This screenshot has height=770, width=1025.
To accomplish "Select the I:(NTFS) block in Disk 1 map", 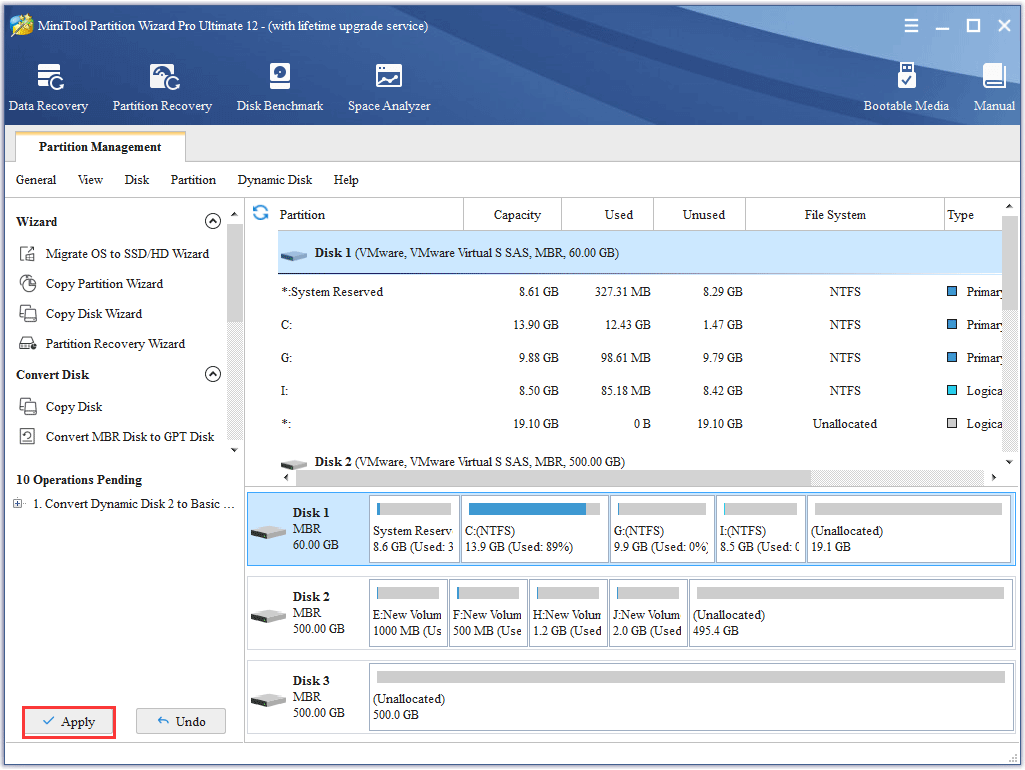I will [761, 529].
